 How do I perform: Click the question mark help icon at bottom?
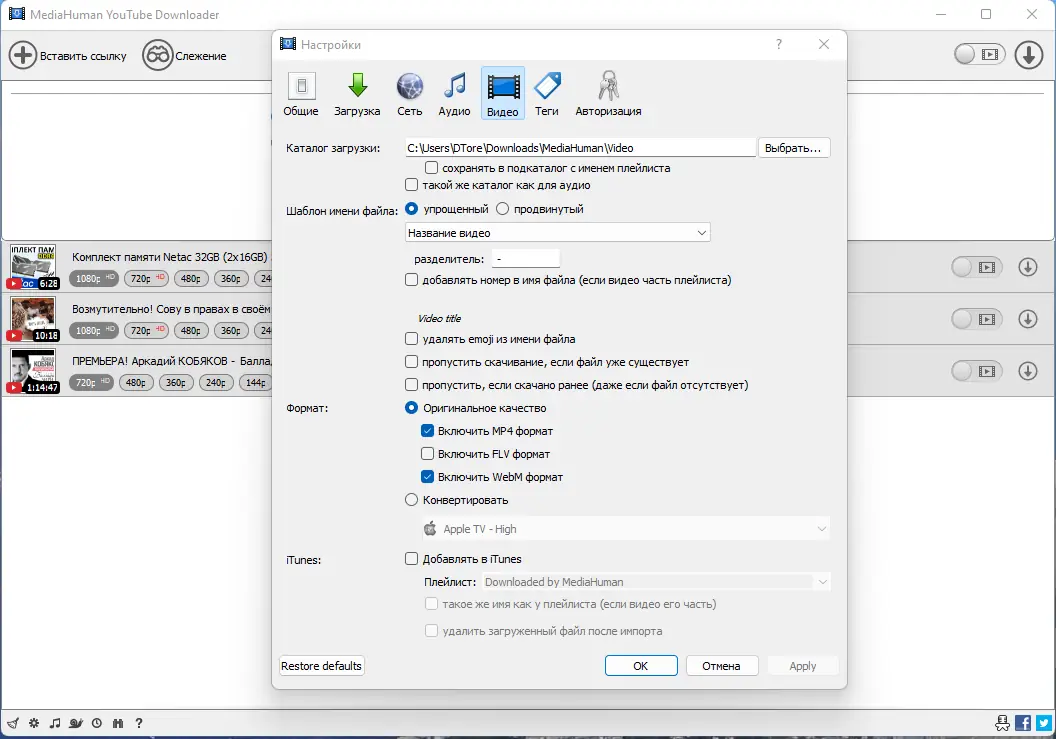(x=139, y=724)
